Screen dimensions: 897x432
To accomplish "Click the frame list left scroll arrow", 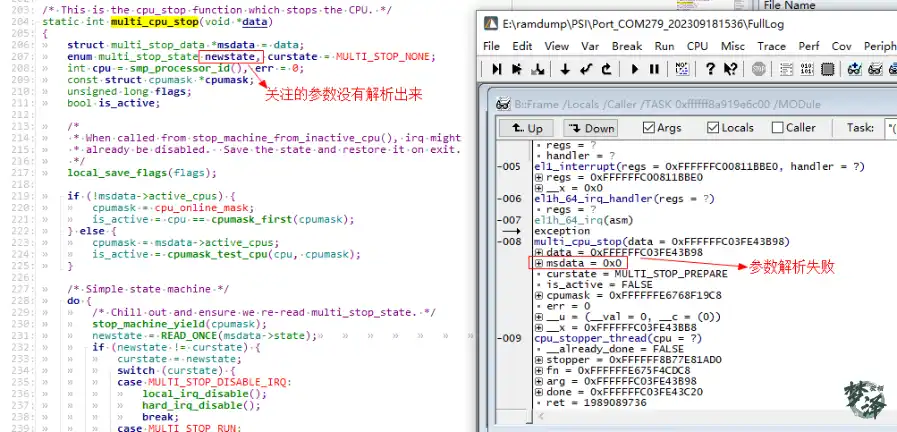I will point(539,417).
